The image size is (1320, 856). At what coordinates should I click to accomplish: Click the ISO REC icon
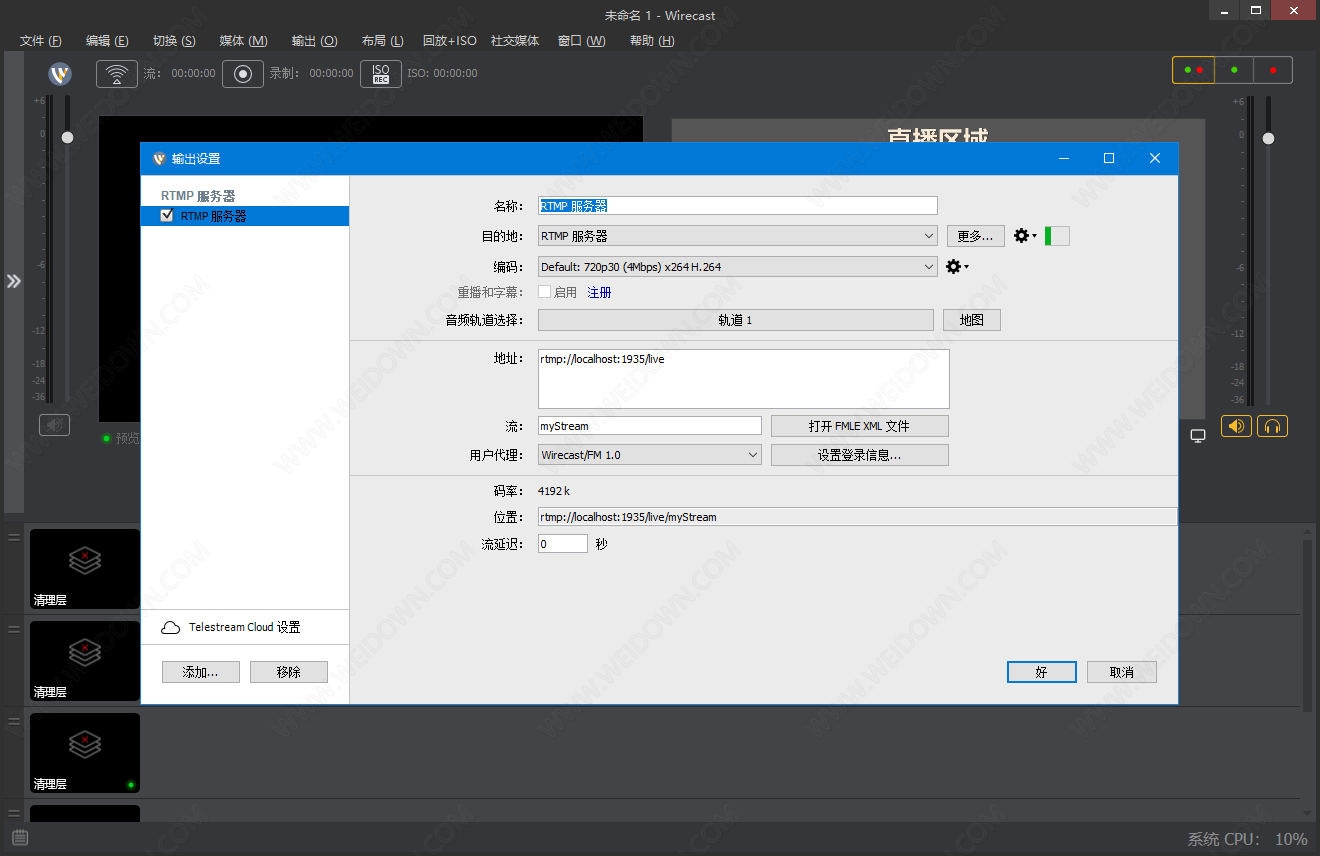[x=381, y=74]
